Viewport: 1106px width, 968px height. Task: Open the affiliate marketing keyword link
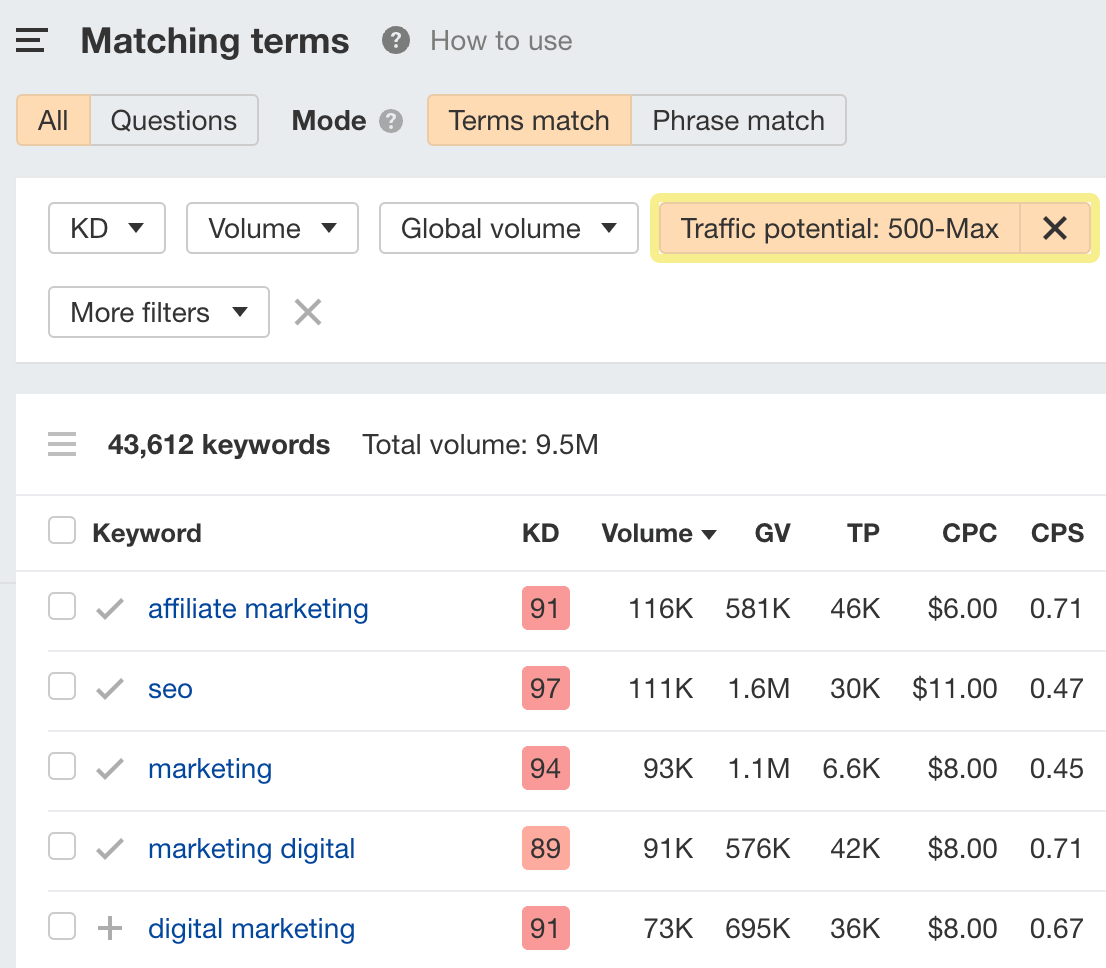257,608
